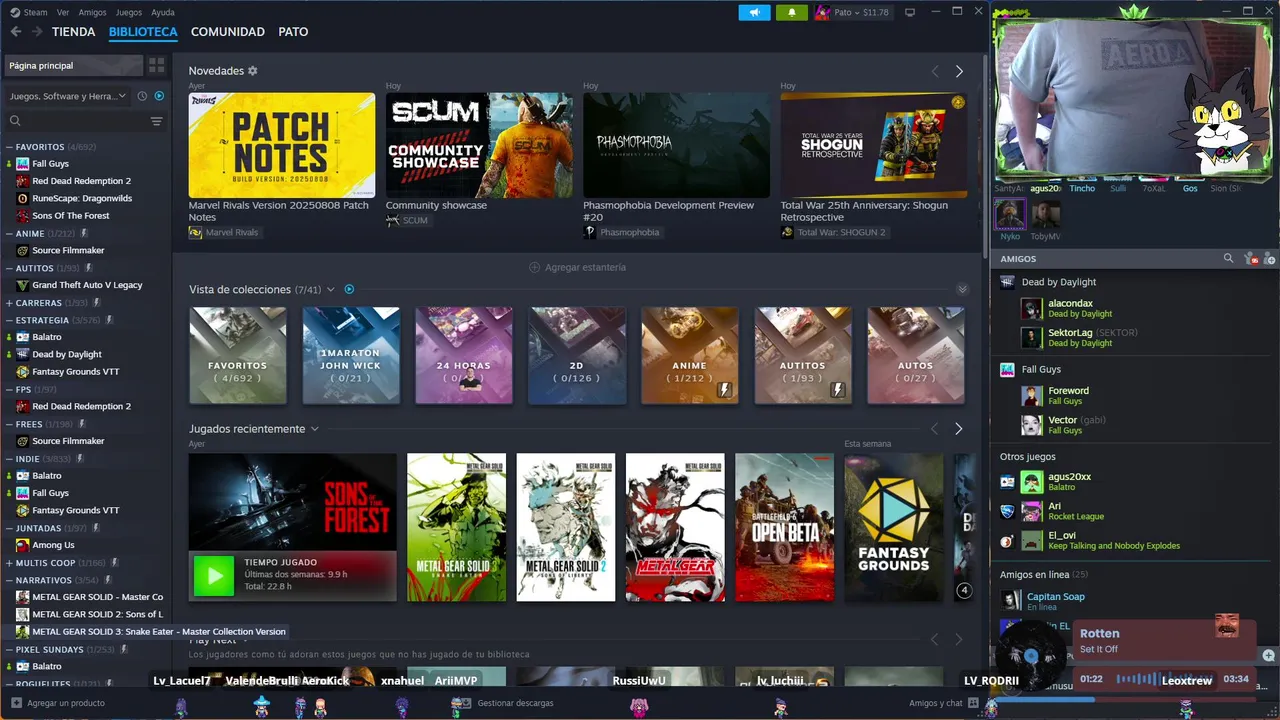The image size is (1280, 720).
Task: Click the library search magnifier icon
Action: tap(15, 121)
